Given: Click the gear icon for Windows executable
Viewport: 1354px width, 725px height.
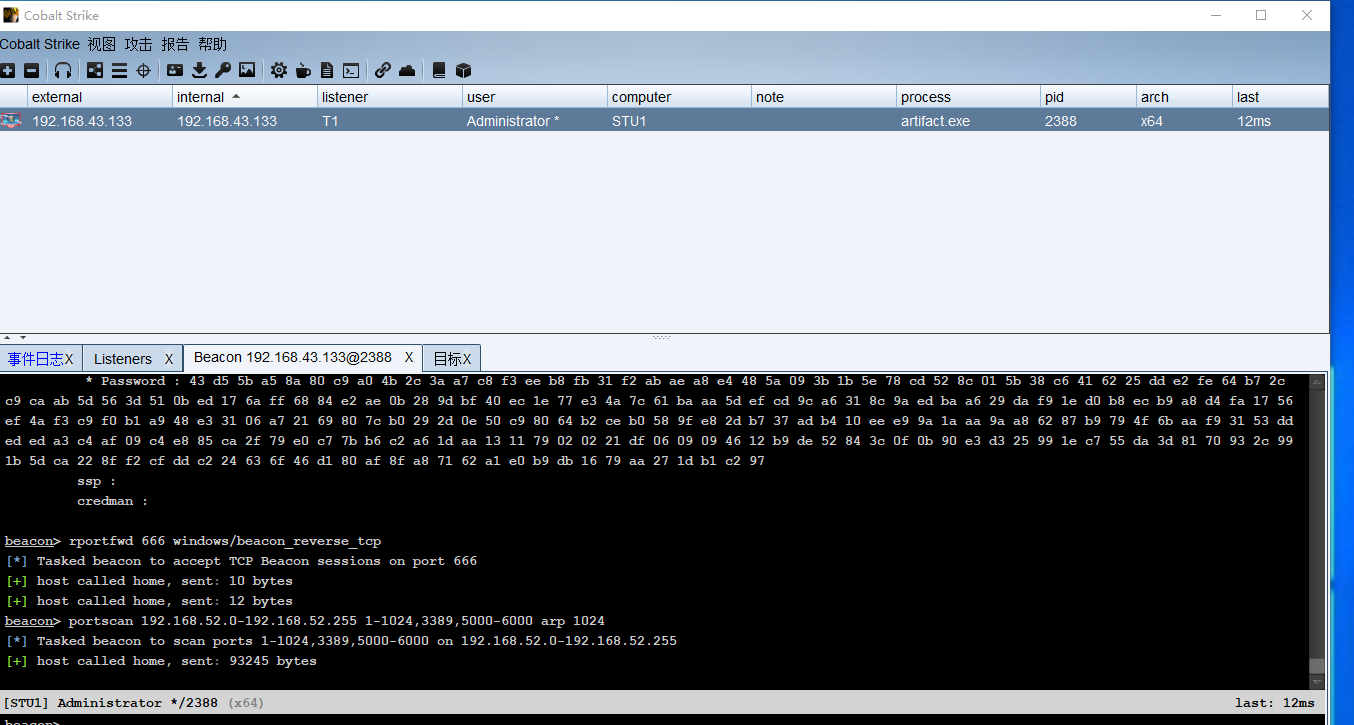Looking at the screenshot, I should [x=279, y=70].
